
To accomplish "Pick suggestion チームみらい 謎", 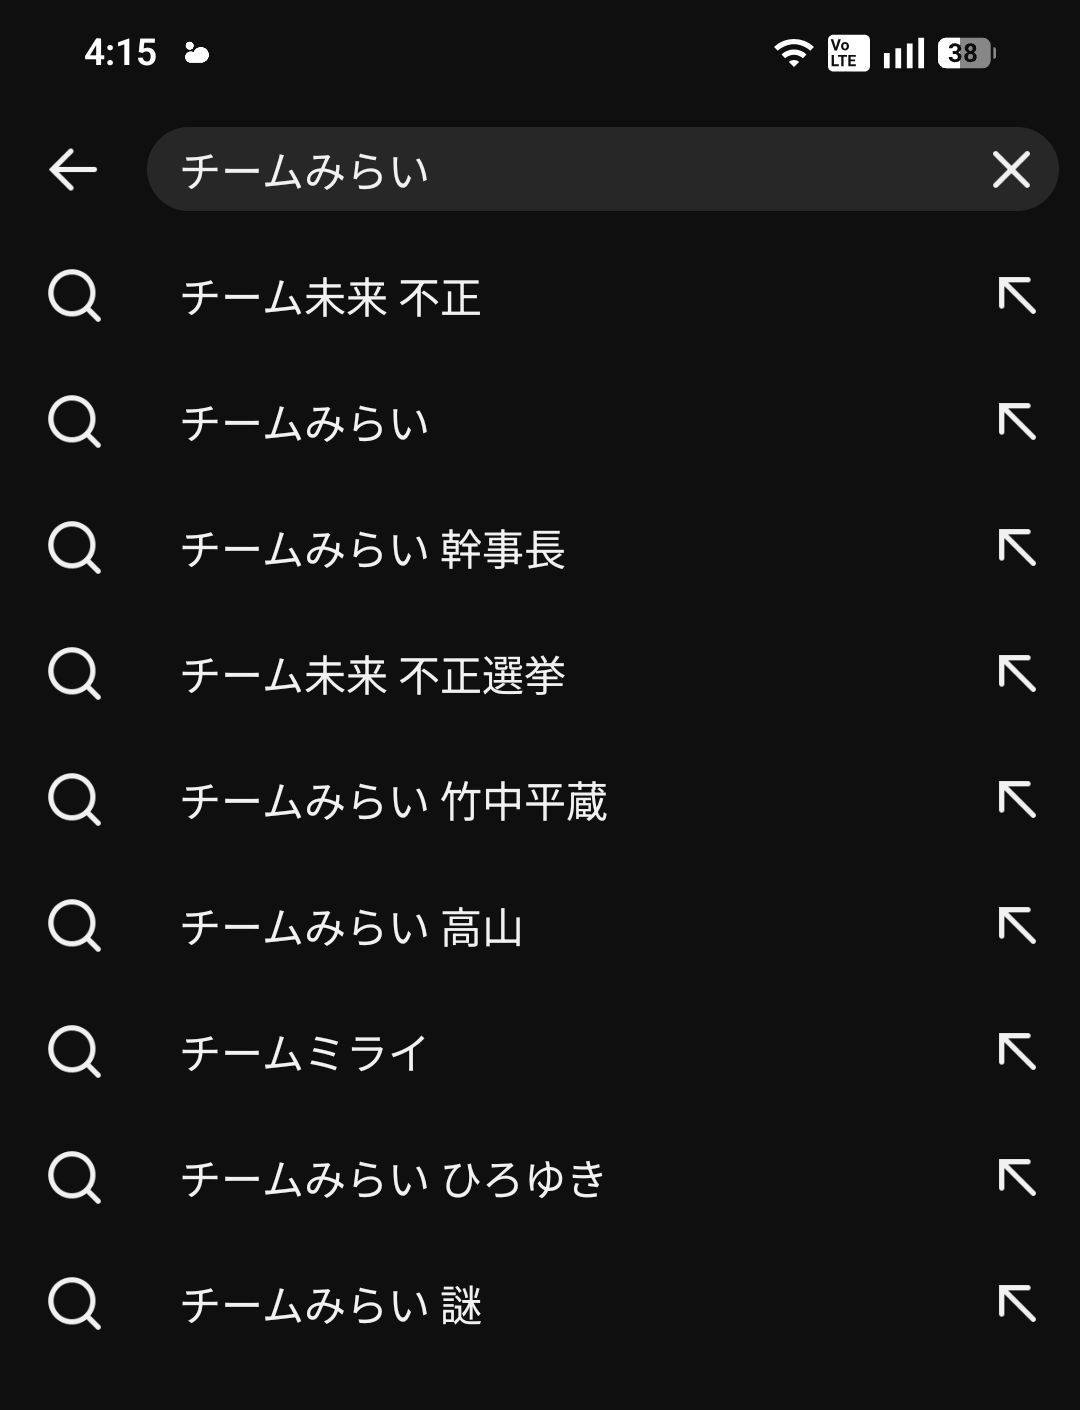I will click(x=331, y=1305).
